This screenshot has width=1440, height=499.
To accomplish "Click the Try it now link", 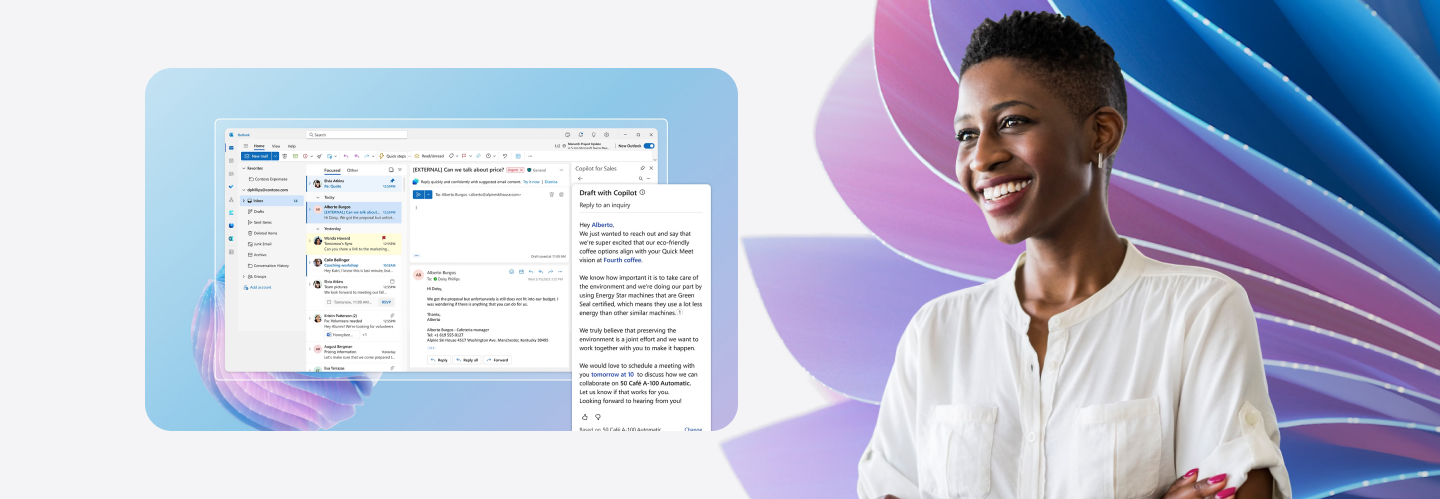I will point(531,182).
